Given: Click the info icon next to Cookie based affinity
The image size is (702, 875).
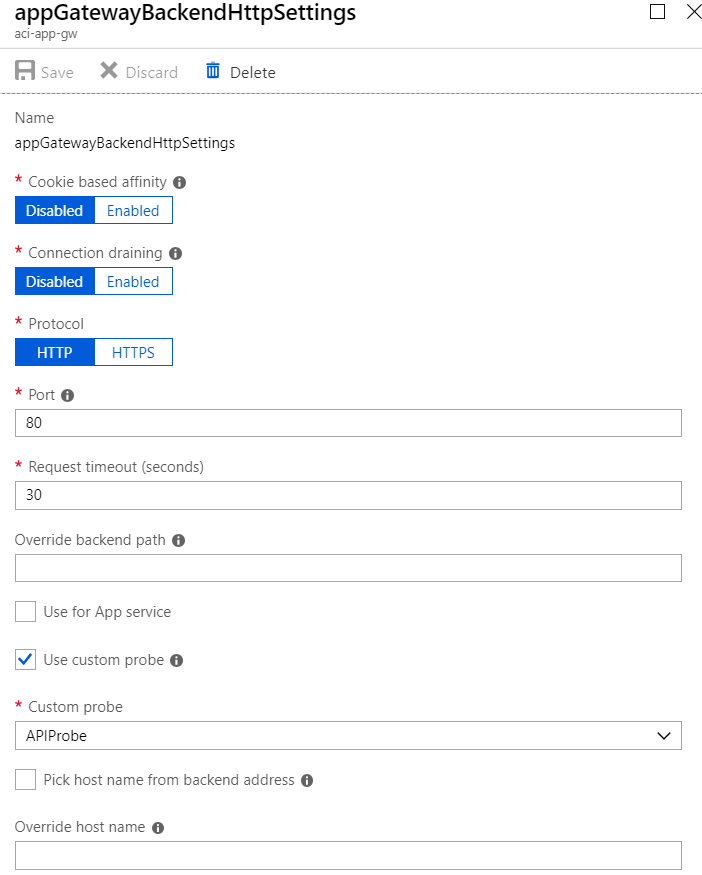Looking at the screenshot, I should coord(178,182).
